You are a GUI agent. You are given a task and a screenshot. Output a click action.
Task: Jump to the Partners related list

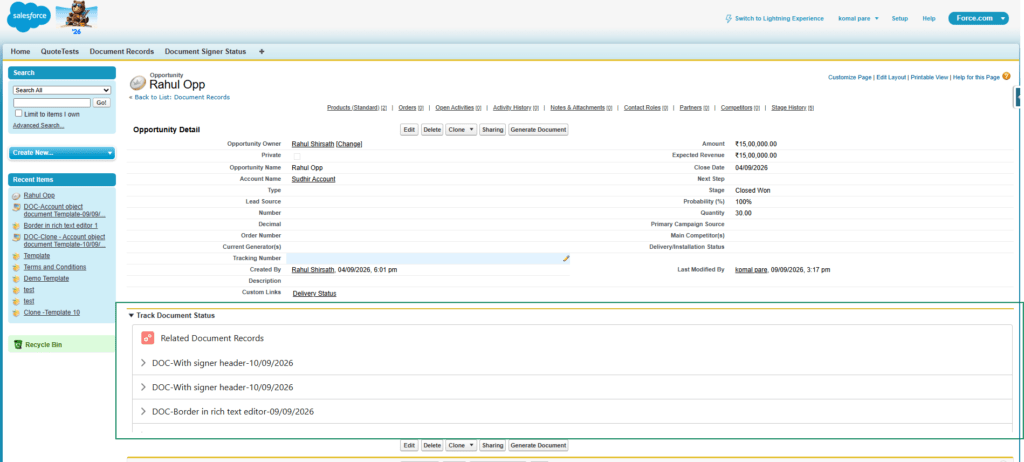tap(695, 107)
